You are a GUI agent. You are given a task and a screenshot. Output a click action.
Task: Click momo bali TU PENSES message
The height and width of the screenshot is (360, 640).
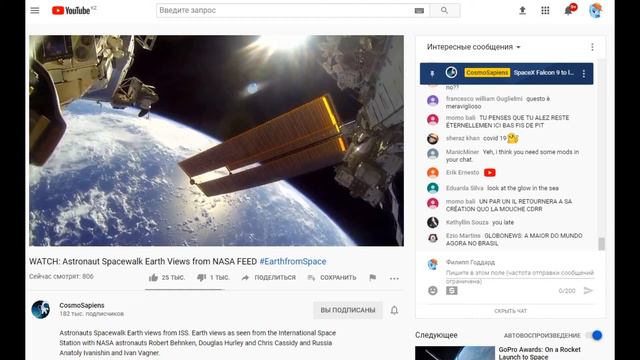pyautogui.click(x=507, y=122)
